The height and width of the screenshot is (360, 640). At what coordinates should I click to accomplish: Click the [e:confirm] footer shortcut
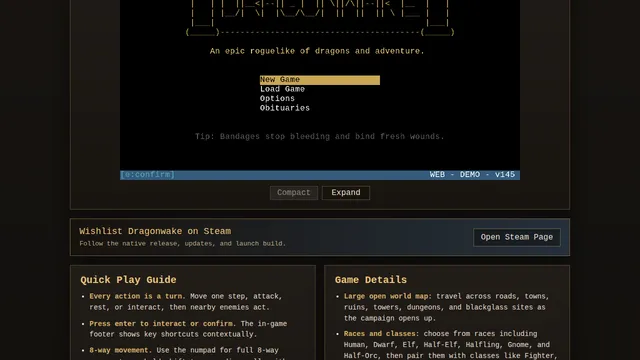148,175
